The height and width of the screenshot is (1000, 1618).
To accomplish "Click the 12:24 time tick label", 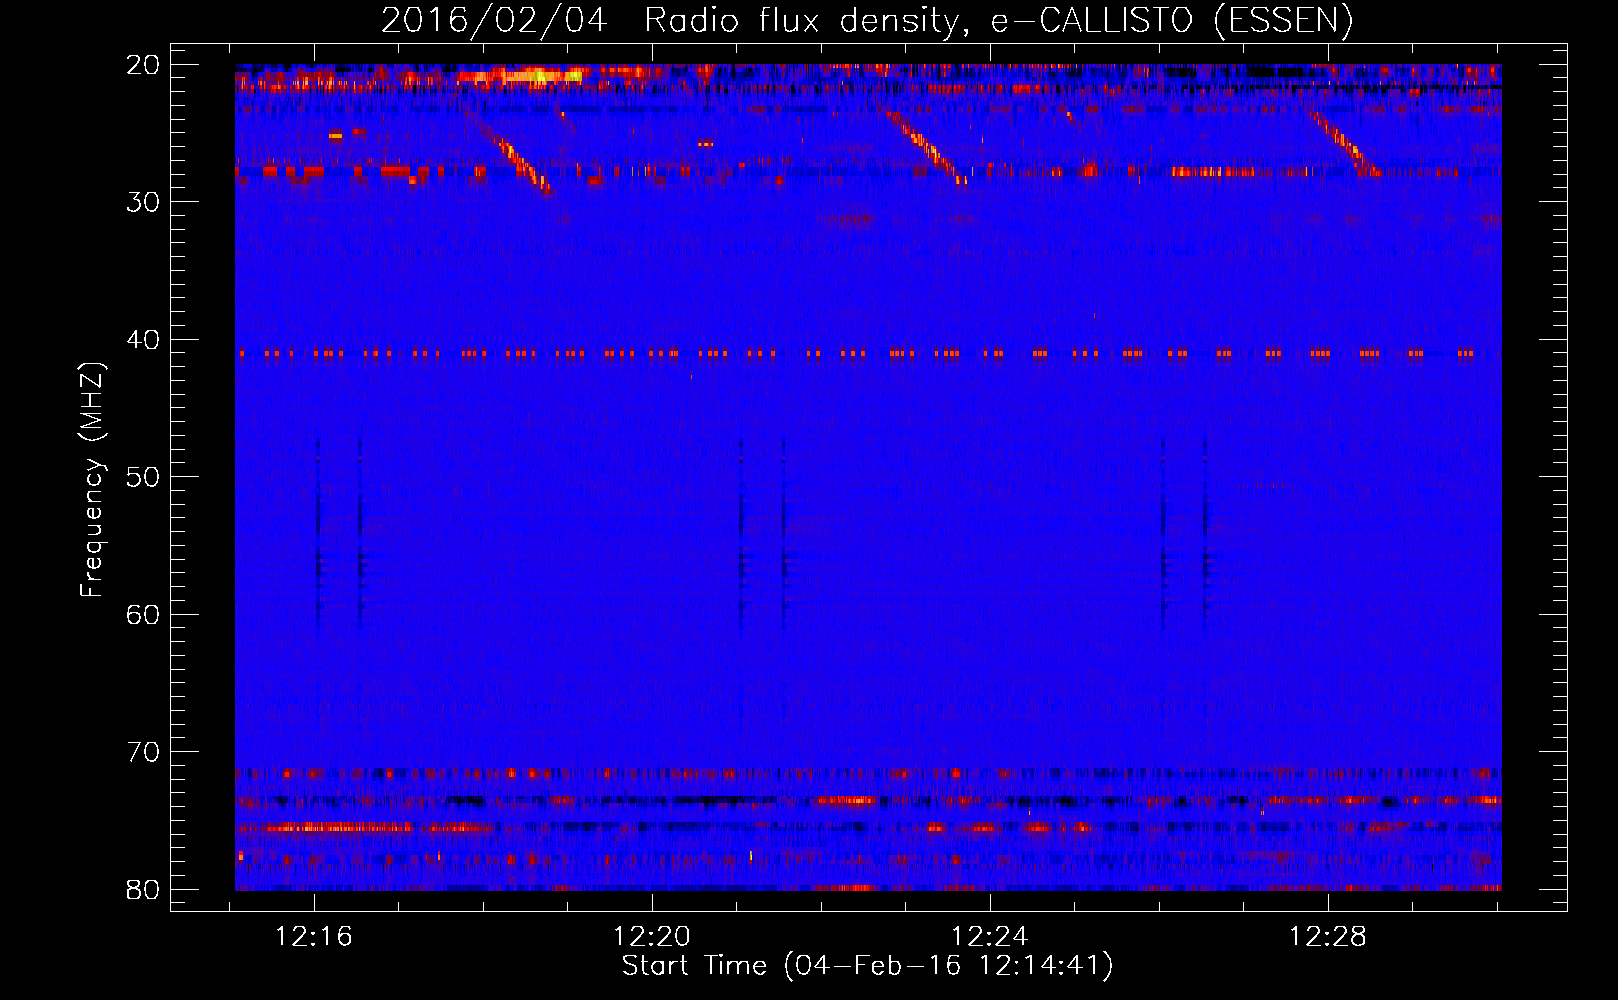I will [990, 936].
